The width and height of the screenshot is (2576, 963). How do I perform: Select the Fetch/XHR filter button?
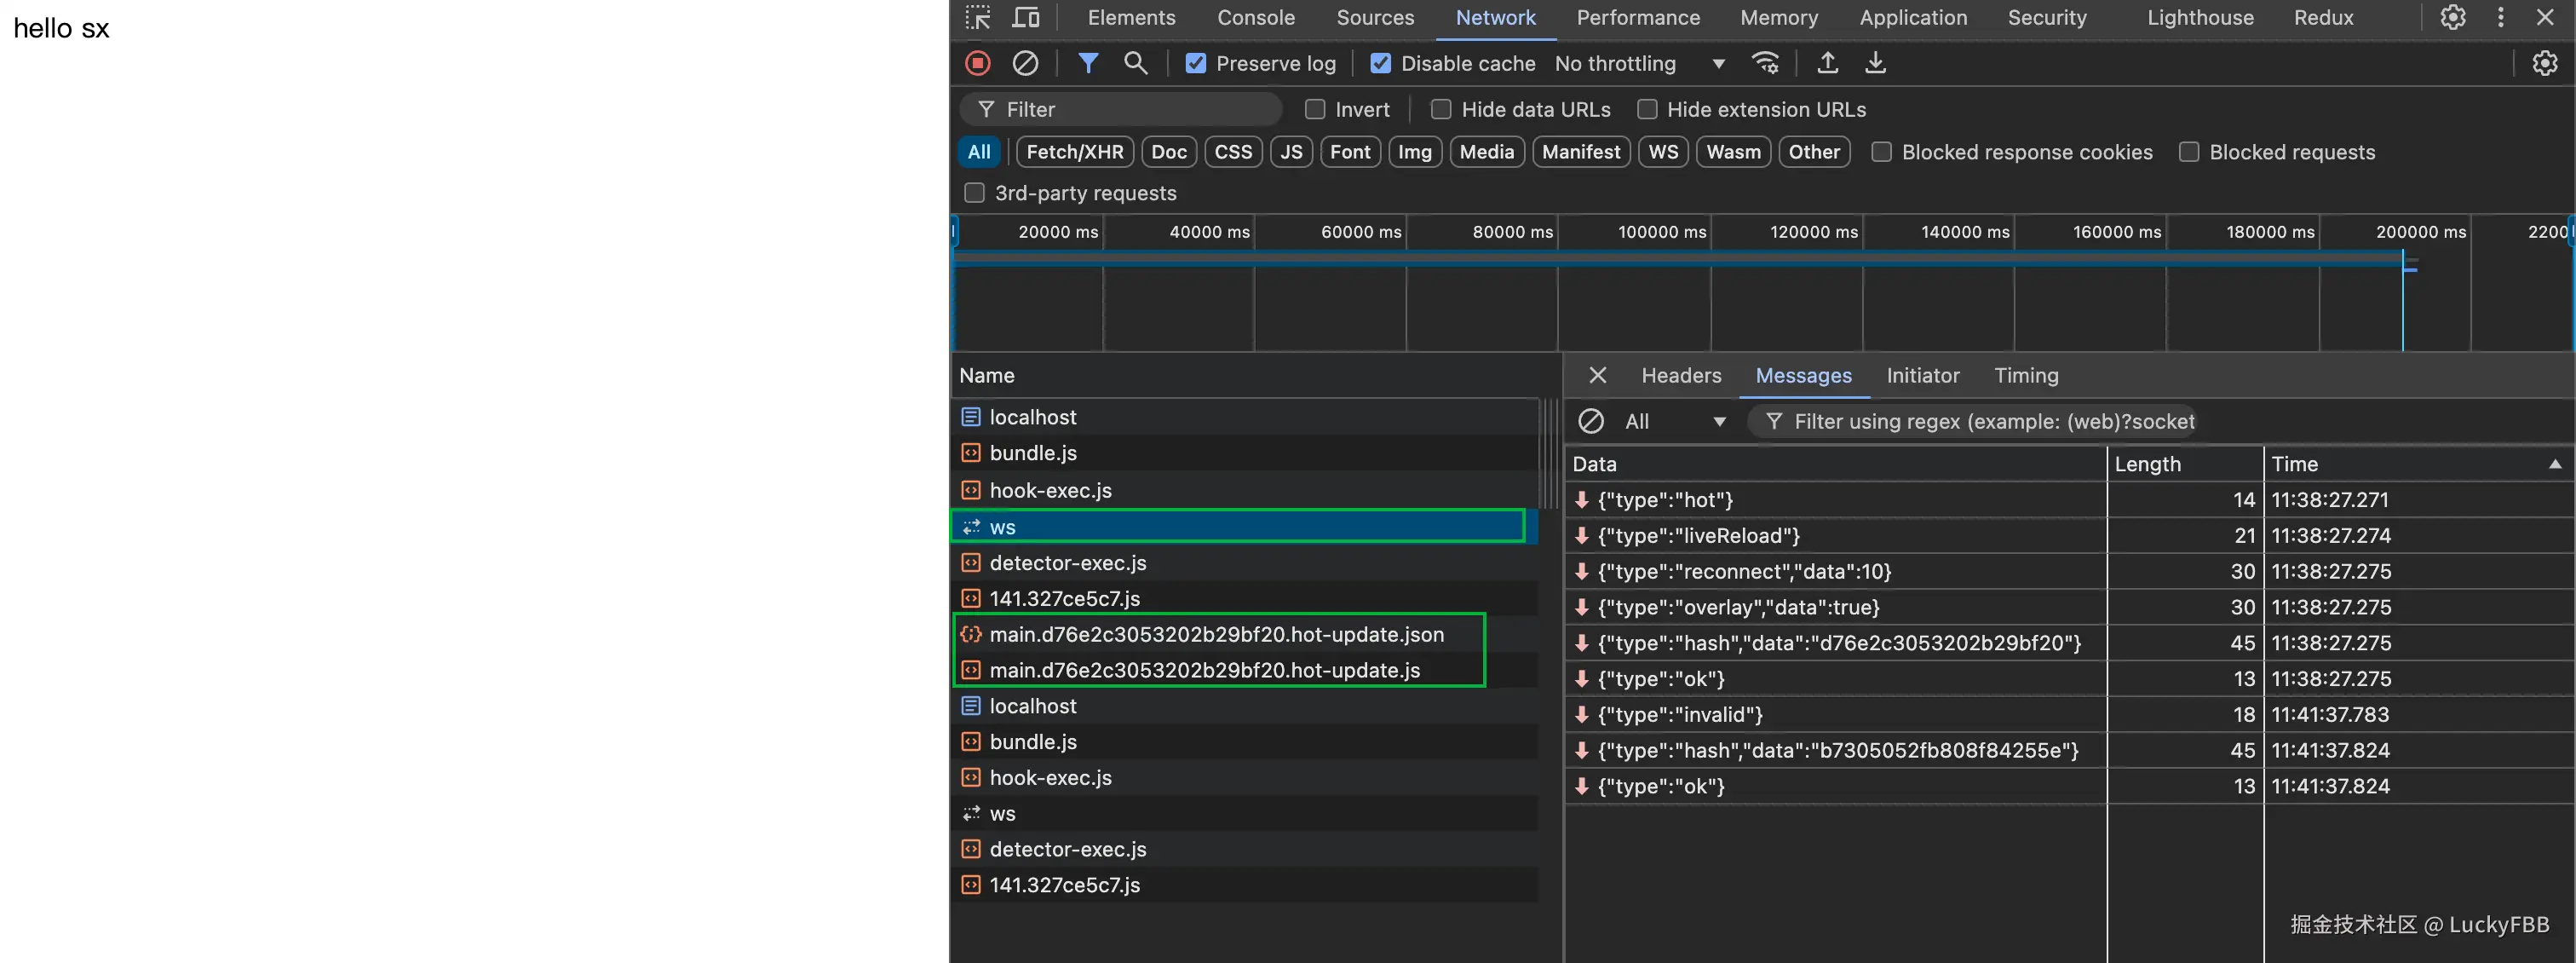(x=1074, y=152)
